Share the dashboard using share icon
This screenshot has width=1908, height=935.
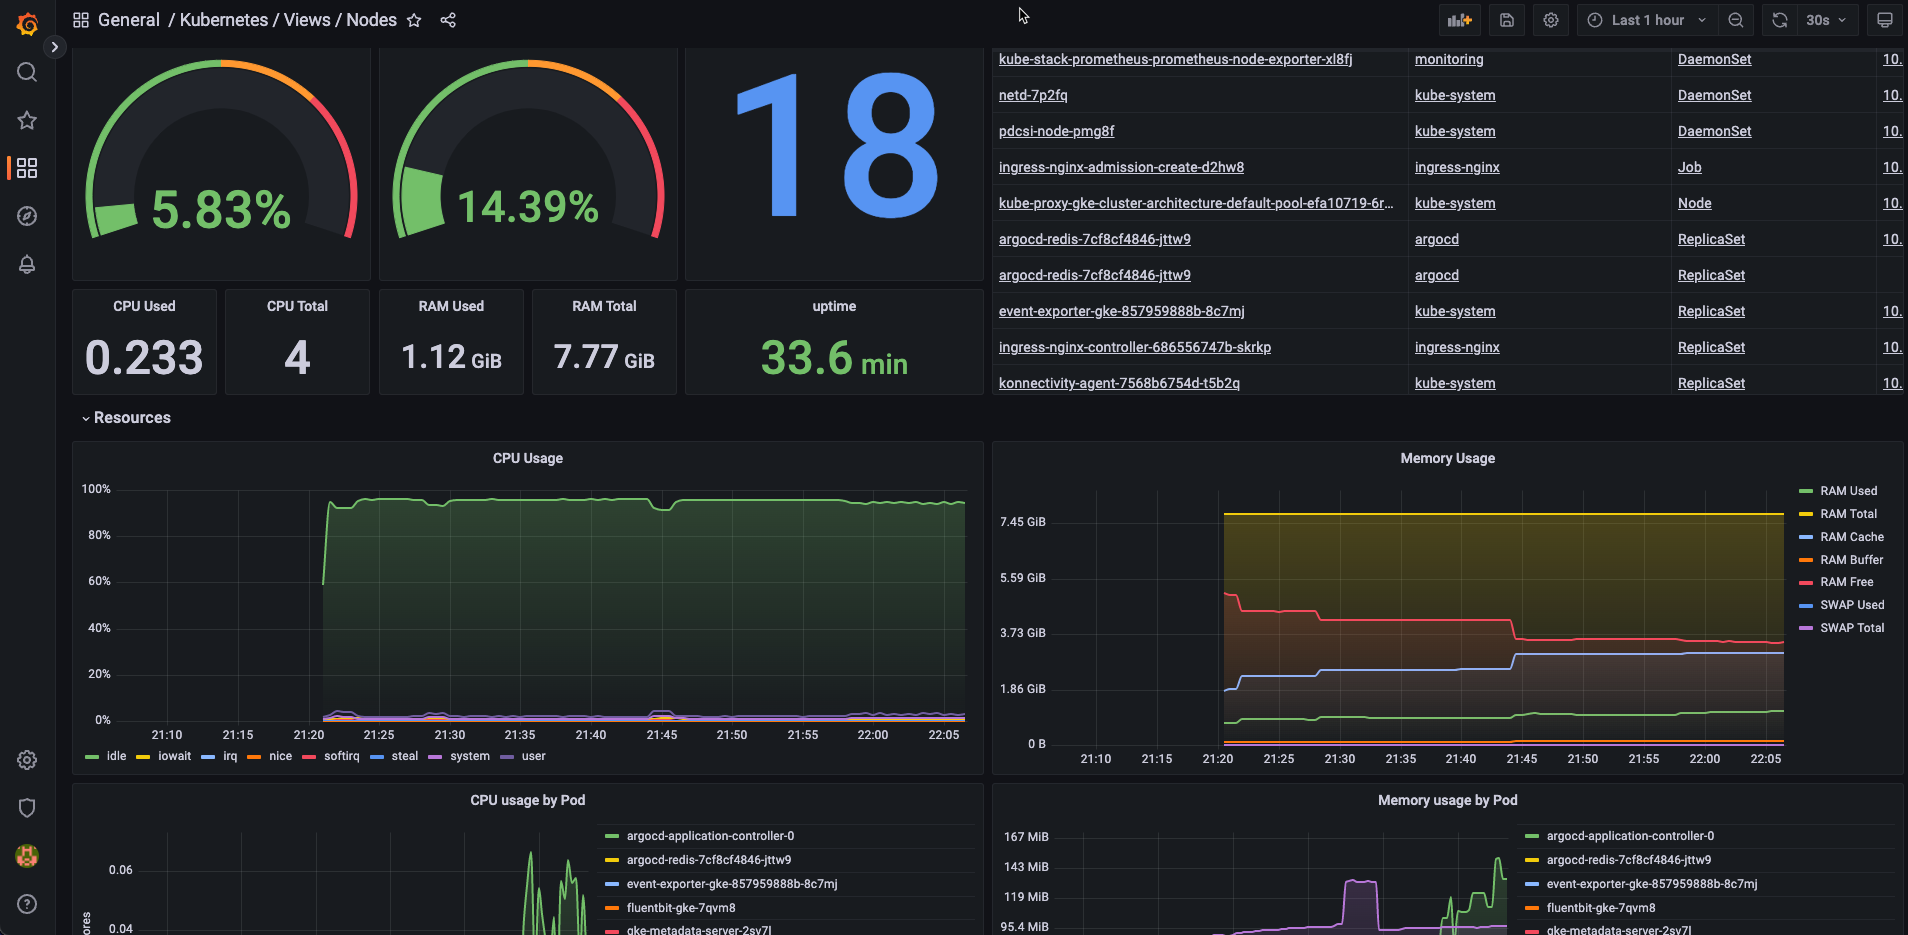(448, 20)
